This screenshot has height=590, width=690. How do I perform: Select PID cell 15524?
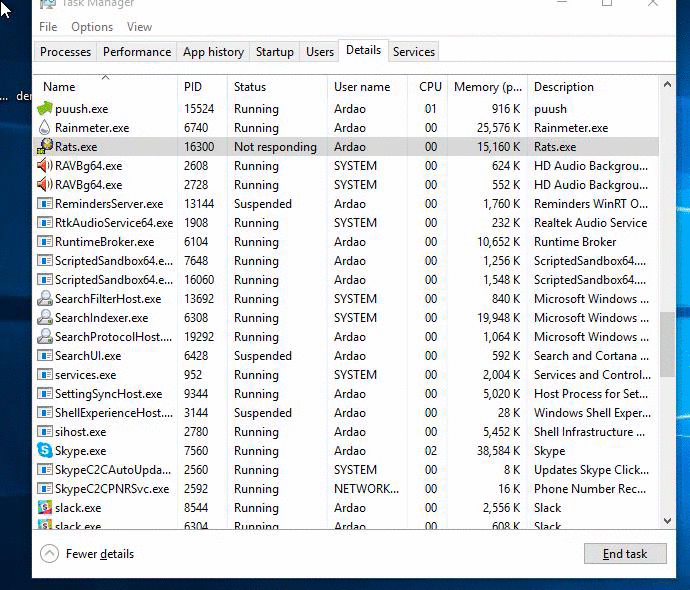click(199, 109)
